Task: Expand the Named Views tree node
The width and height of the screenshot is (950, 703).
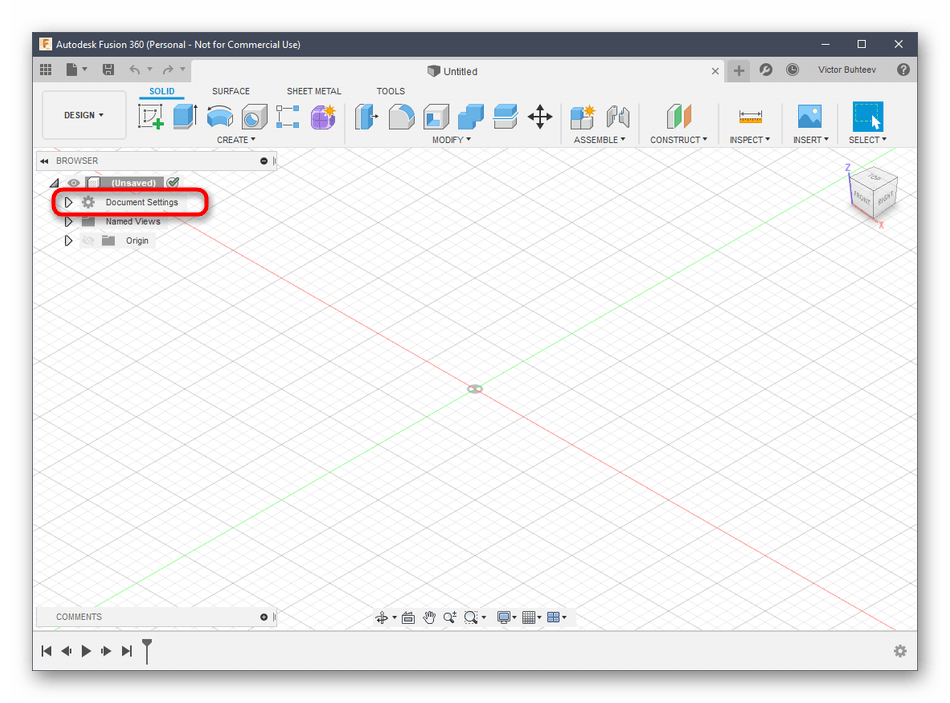Action: [x=68, y=222]
